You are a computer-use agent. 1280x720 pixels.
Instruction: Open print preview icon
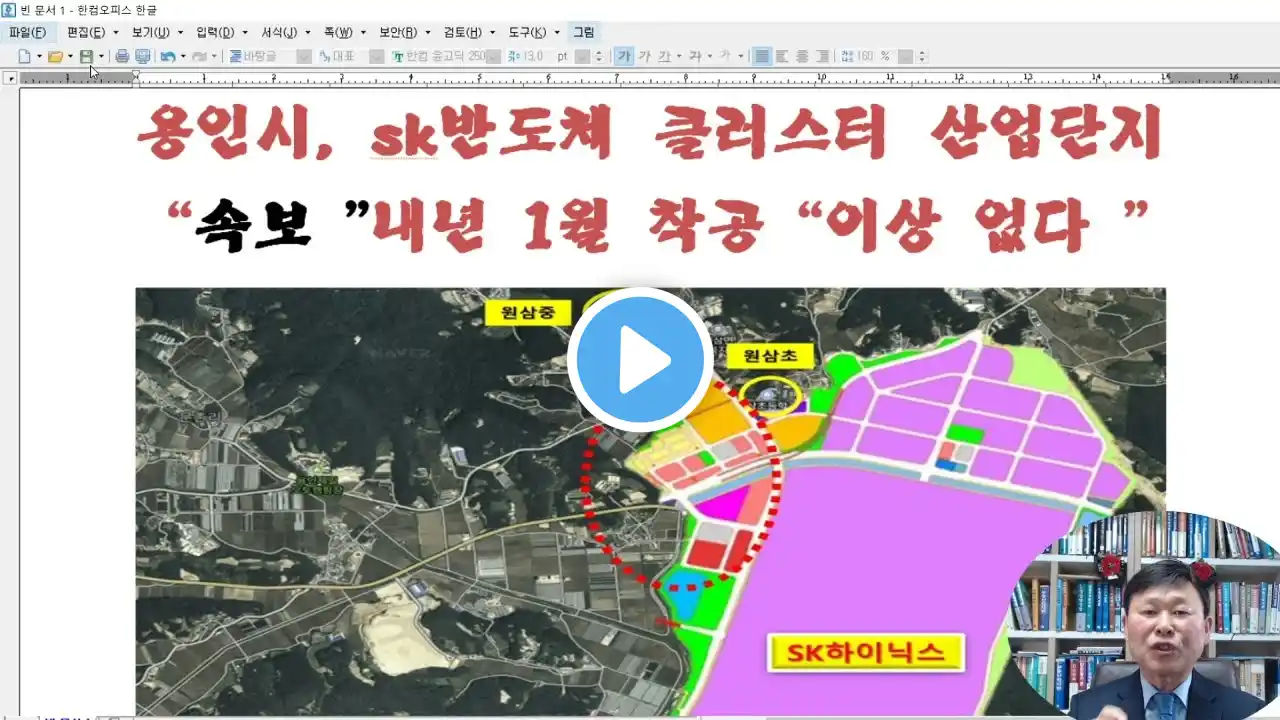point(142,56)
